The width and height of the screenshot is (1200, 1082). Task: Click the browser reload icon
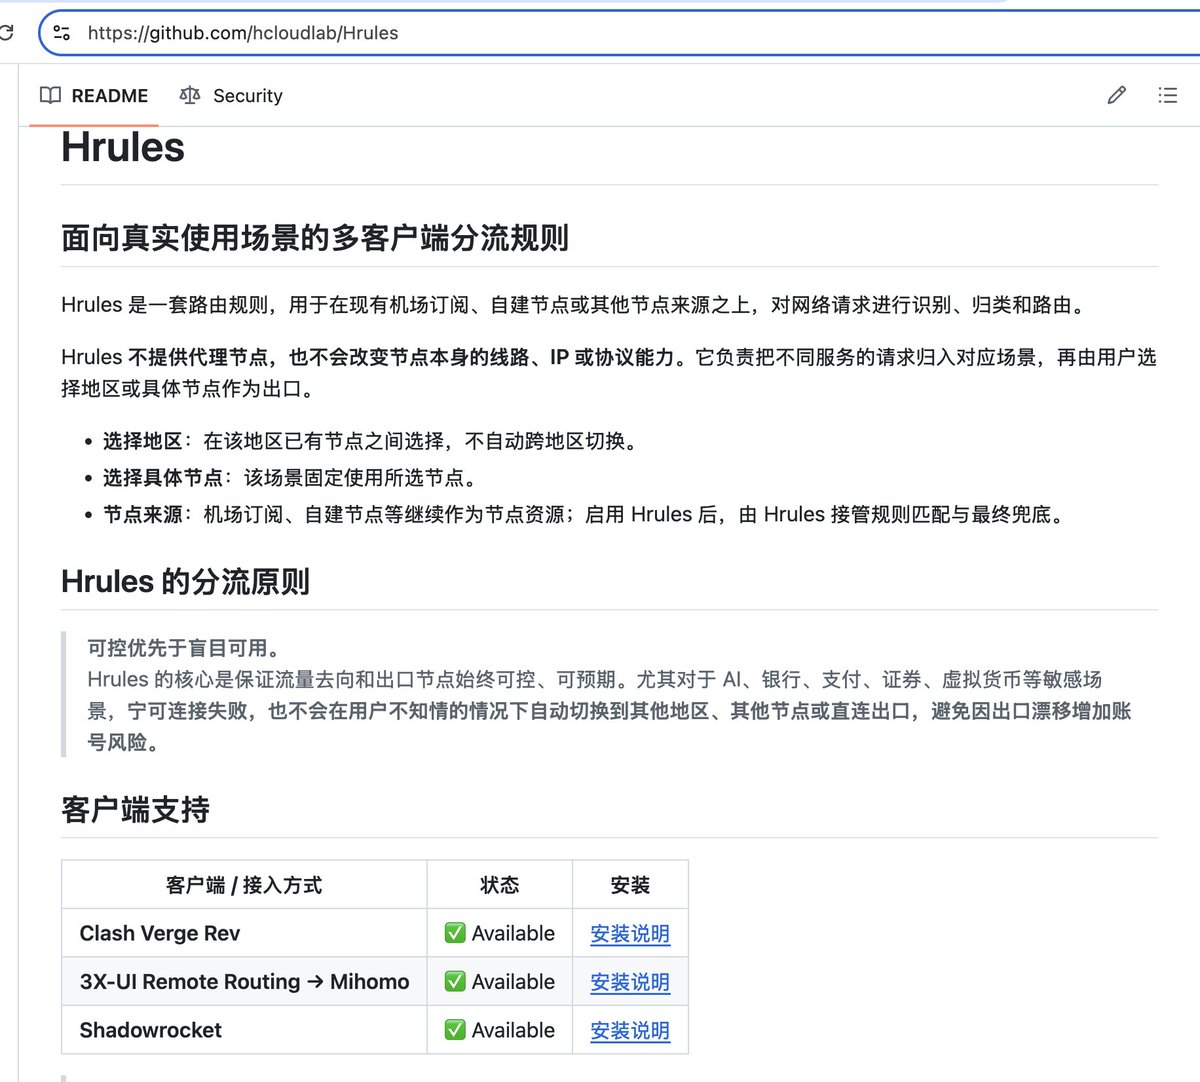coord(5,33)
